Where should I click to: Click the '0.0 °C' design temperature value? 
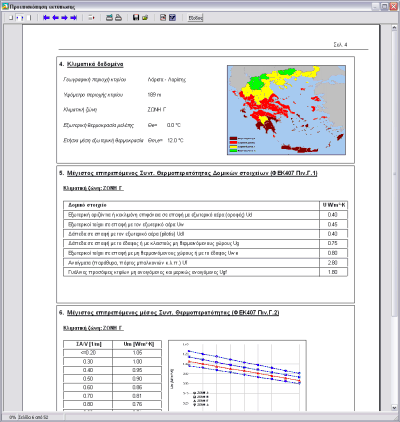[174, 125]
